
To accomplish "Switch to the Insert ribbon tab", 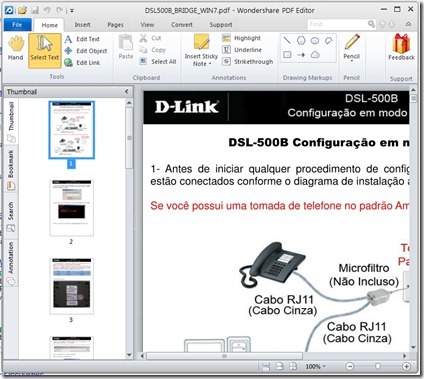I will (x=82, y=25).
